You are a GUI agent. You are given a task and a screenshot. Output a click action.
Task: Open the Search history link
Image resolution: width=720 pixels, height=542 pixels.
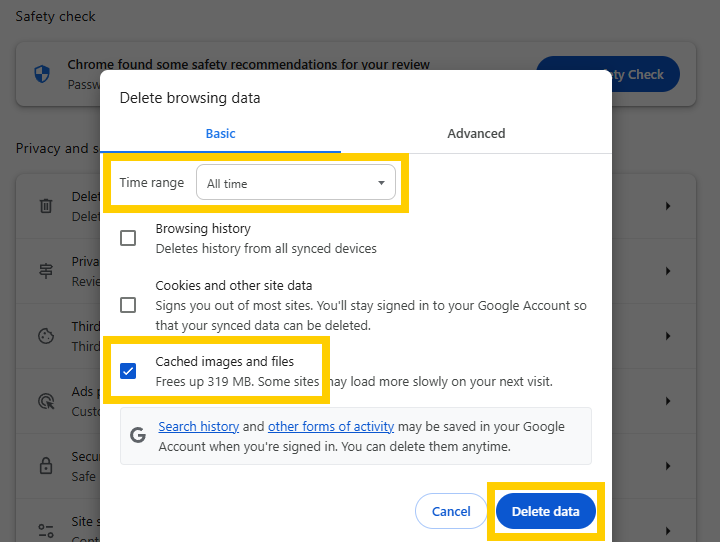[198, 427]
